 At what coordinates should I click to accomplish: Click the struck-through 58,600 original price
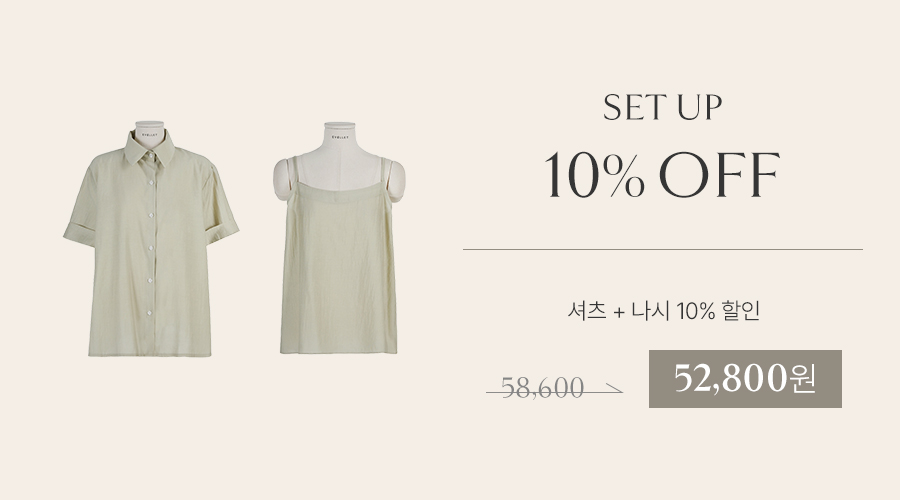[x=542, y=388]
